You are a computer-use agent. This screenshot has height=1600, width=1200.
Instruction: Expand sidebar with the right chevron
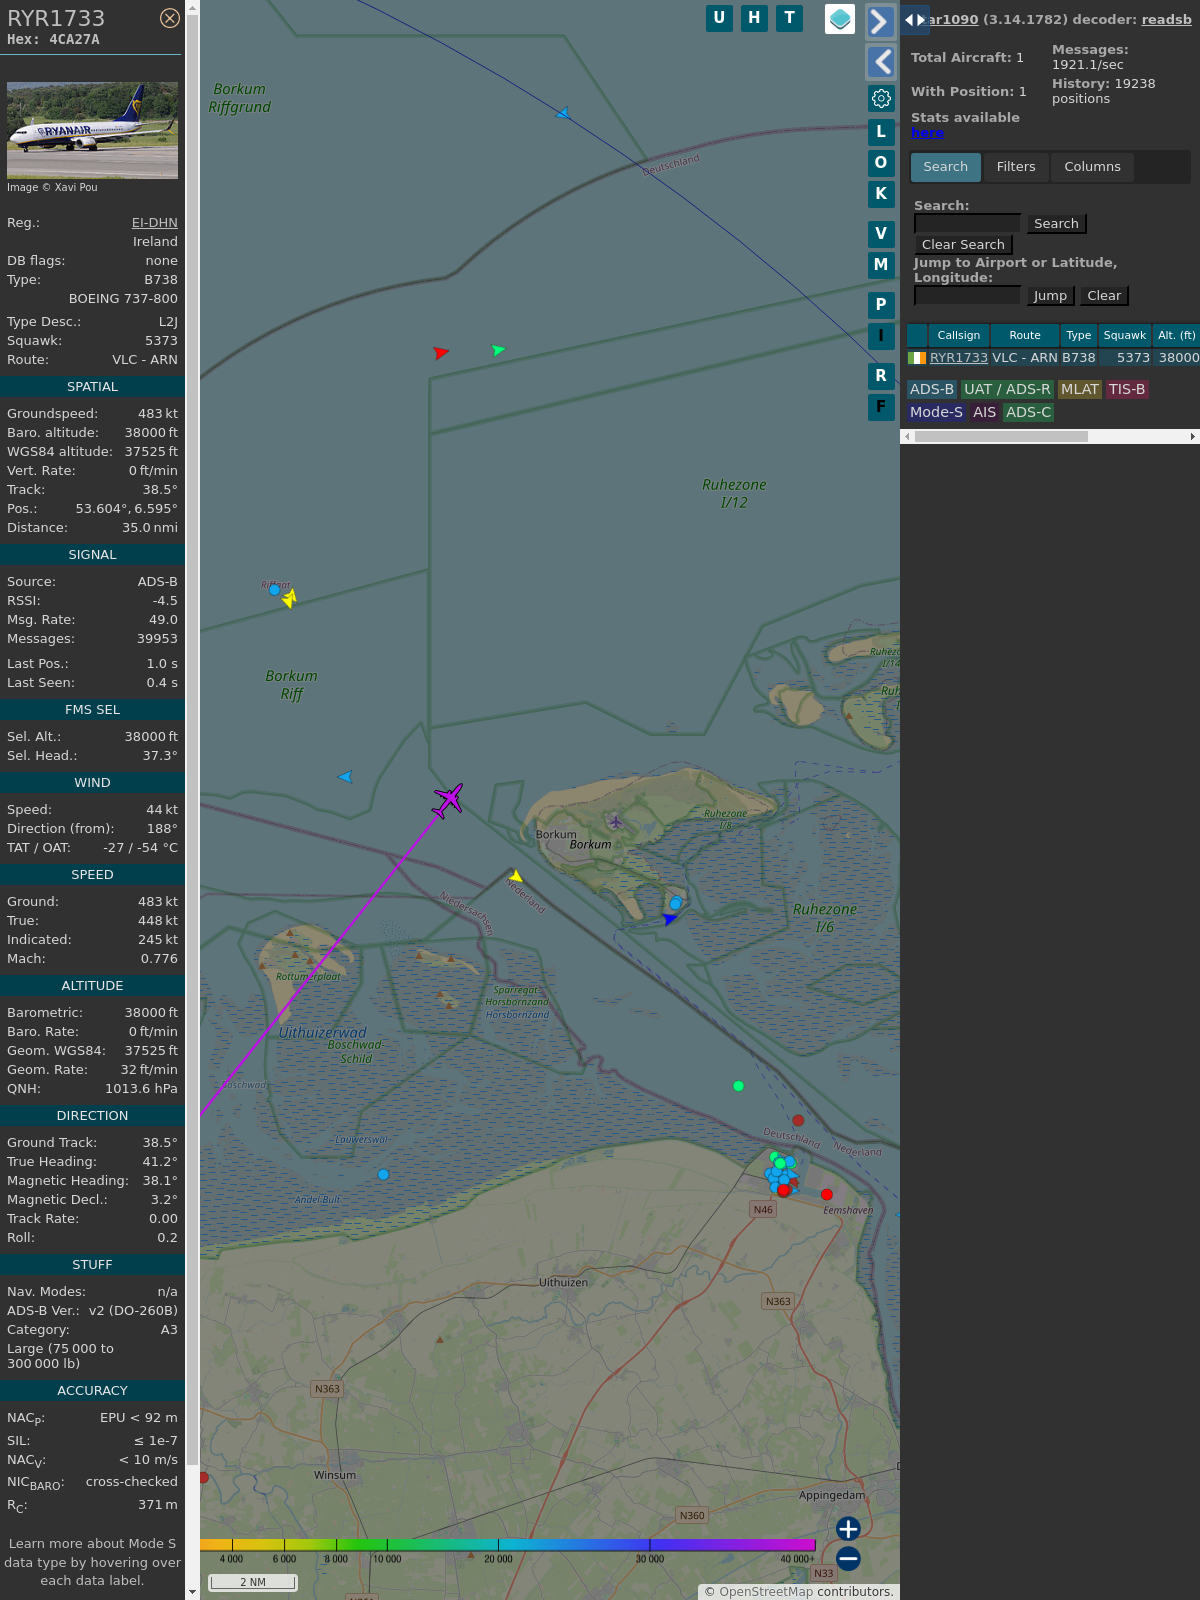click(x=880, y=22)
